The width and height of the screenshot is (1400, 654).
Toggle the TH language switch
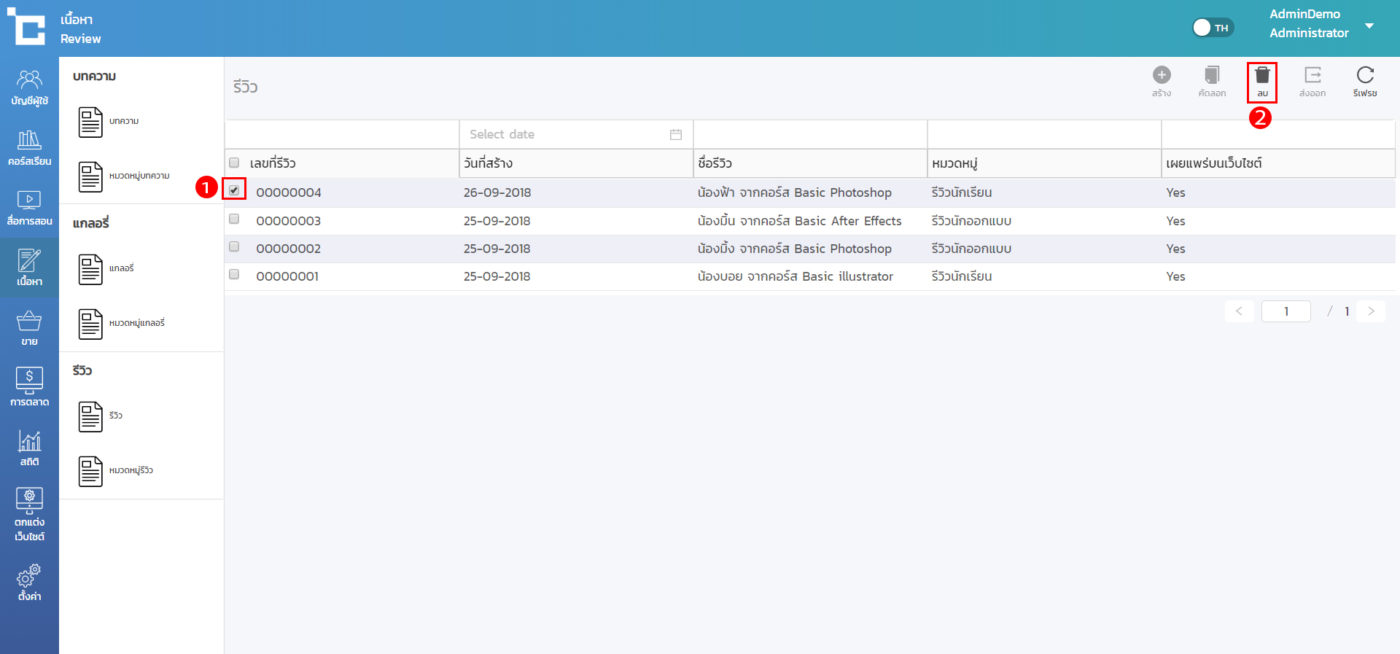(1213, 28)
